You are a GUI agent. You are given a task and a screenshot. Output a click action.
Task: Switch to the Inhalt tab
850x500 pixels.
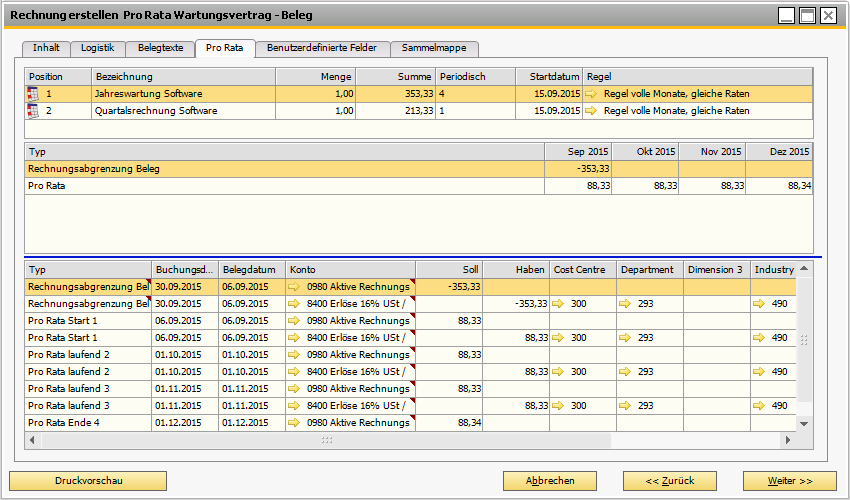(46, 48)
